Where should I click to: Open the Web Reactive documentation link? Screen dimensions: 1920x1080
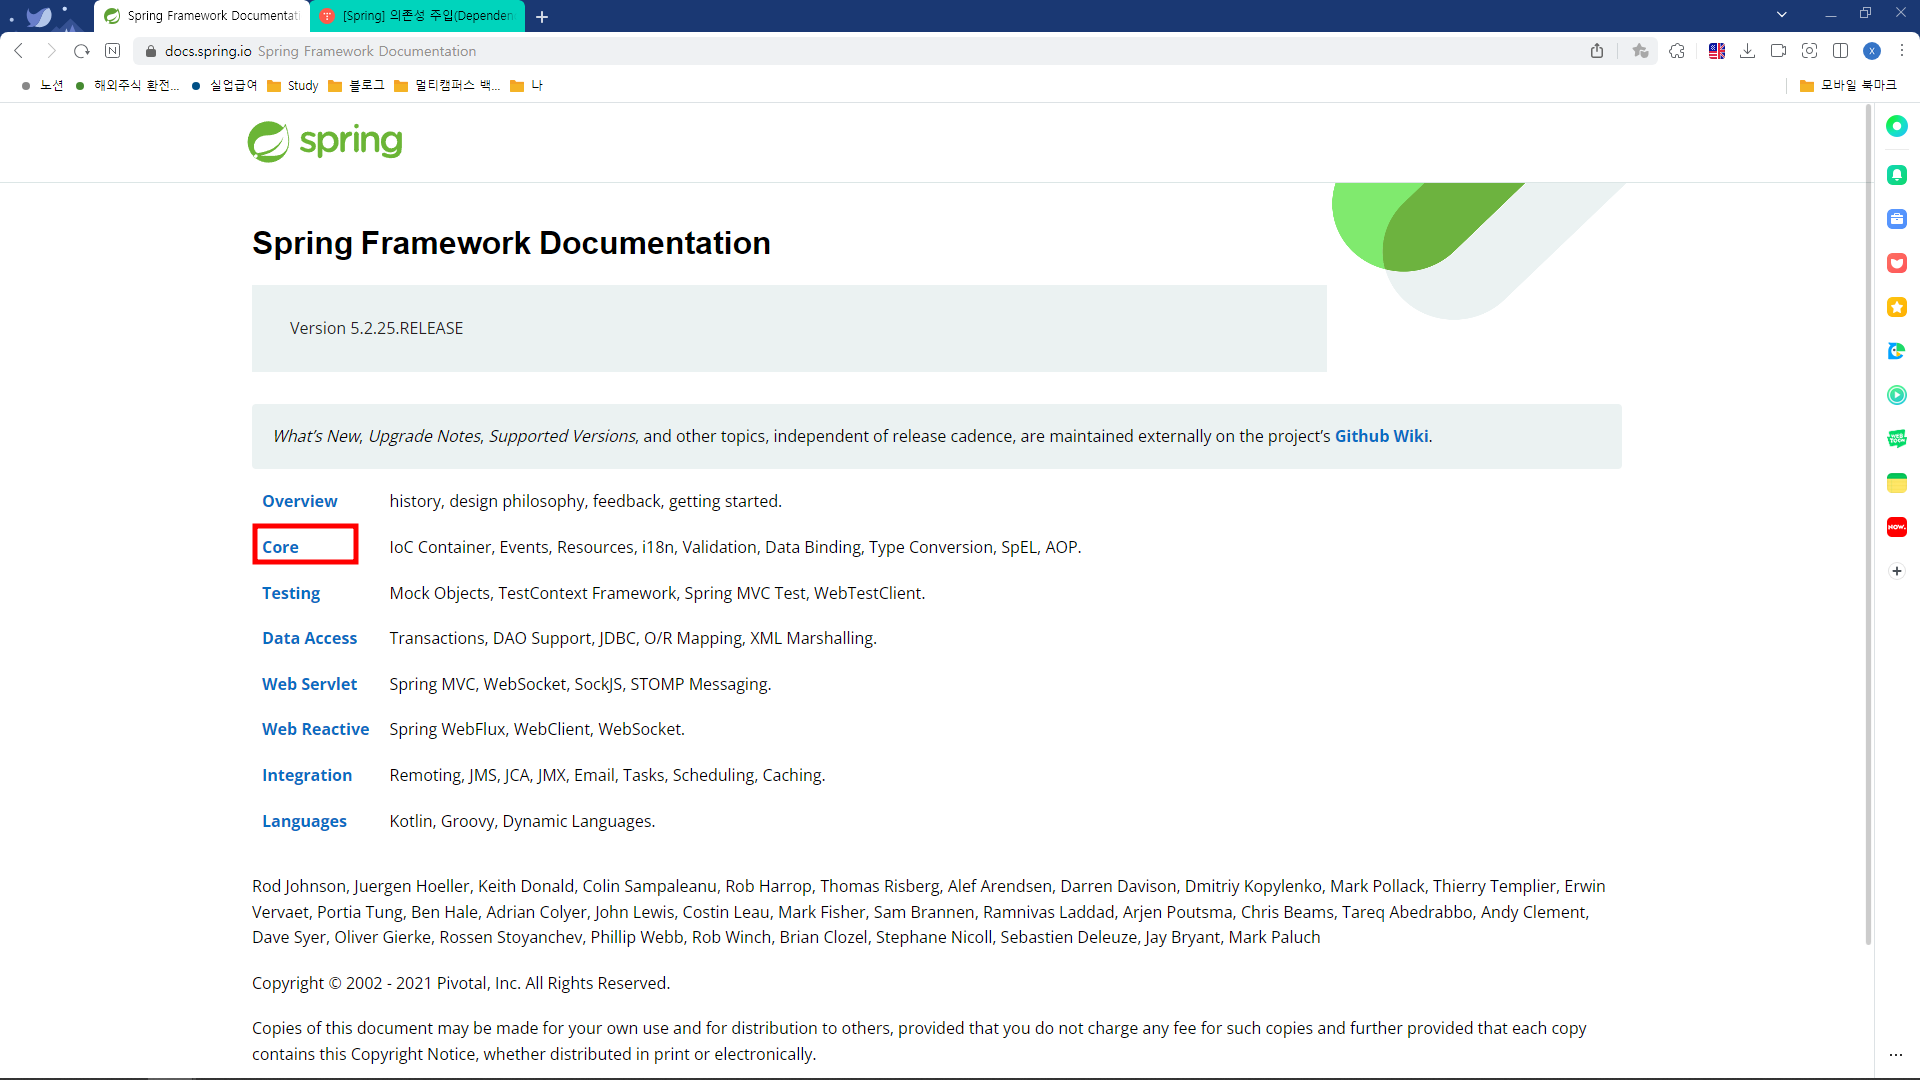point(315,729)
